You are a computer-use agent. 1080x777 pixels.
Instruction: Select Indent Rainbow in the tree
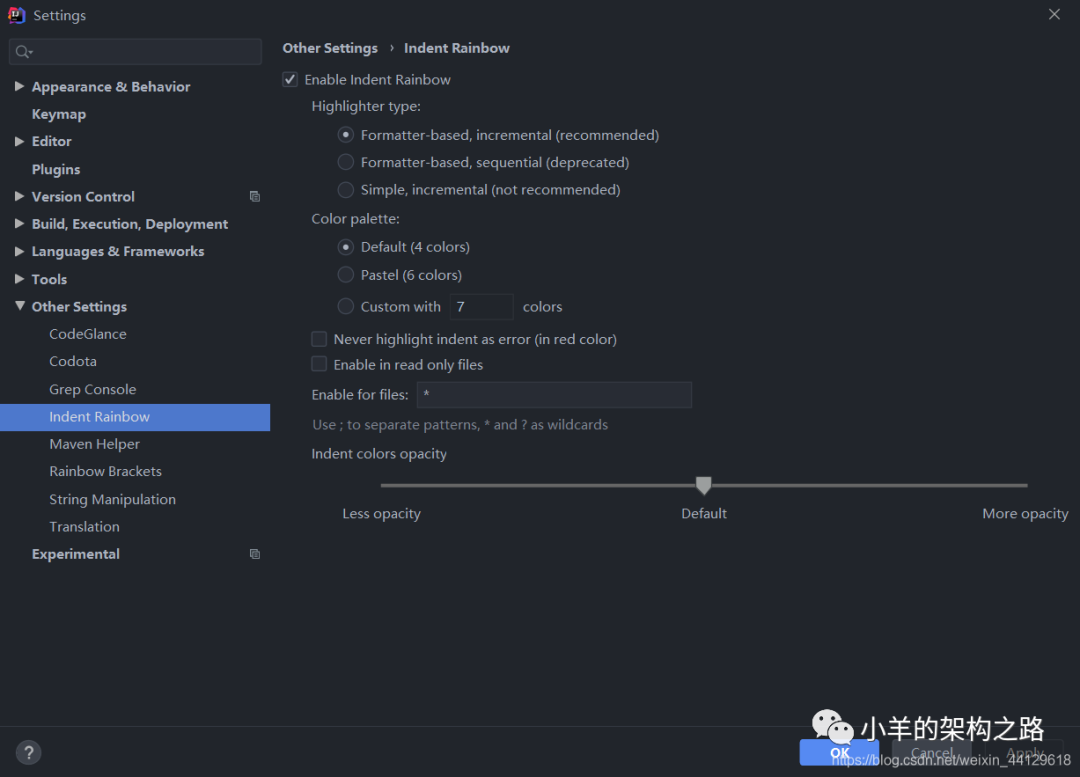[135, 417]
